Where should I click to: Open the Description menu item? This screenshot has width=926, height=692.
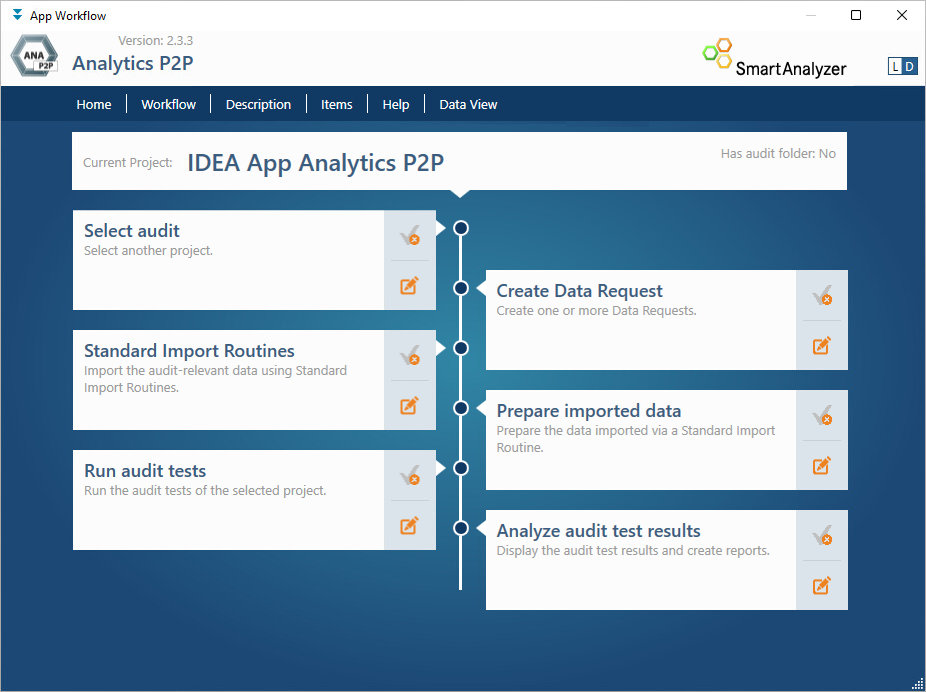[x=258, y=105]
